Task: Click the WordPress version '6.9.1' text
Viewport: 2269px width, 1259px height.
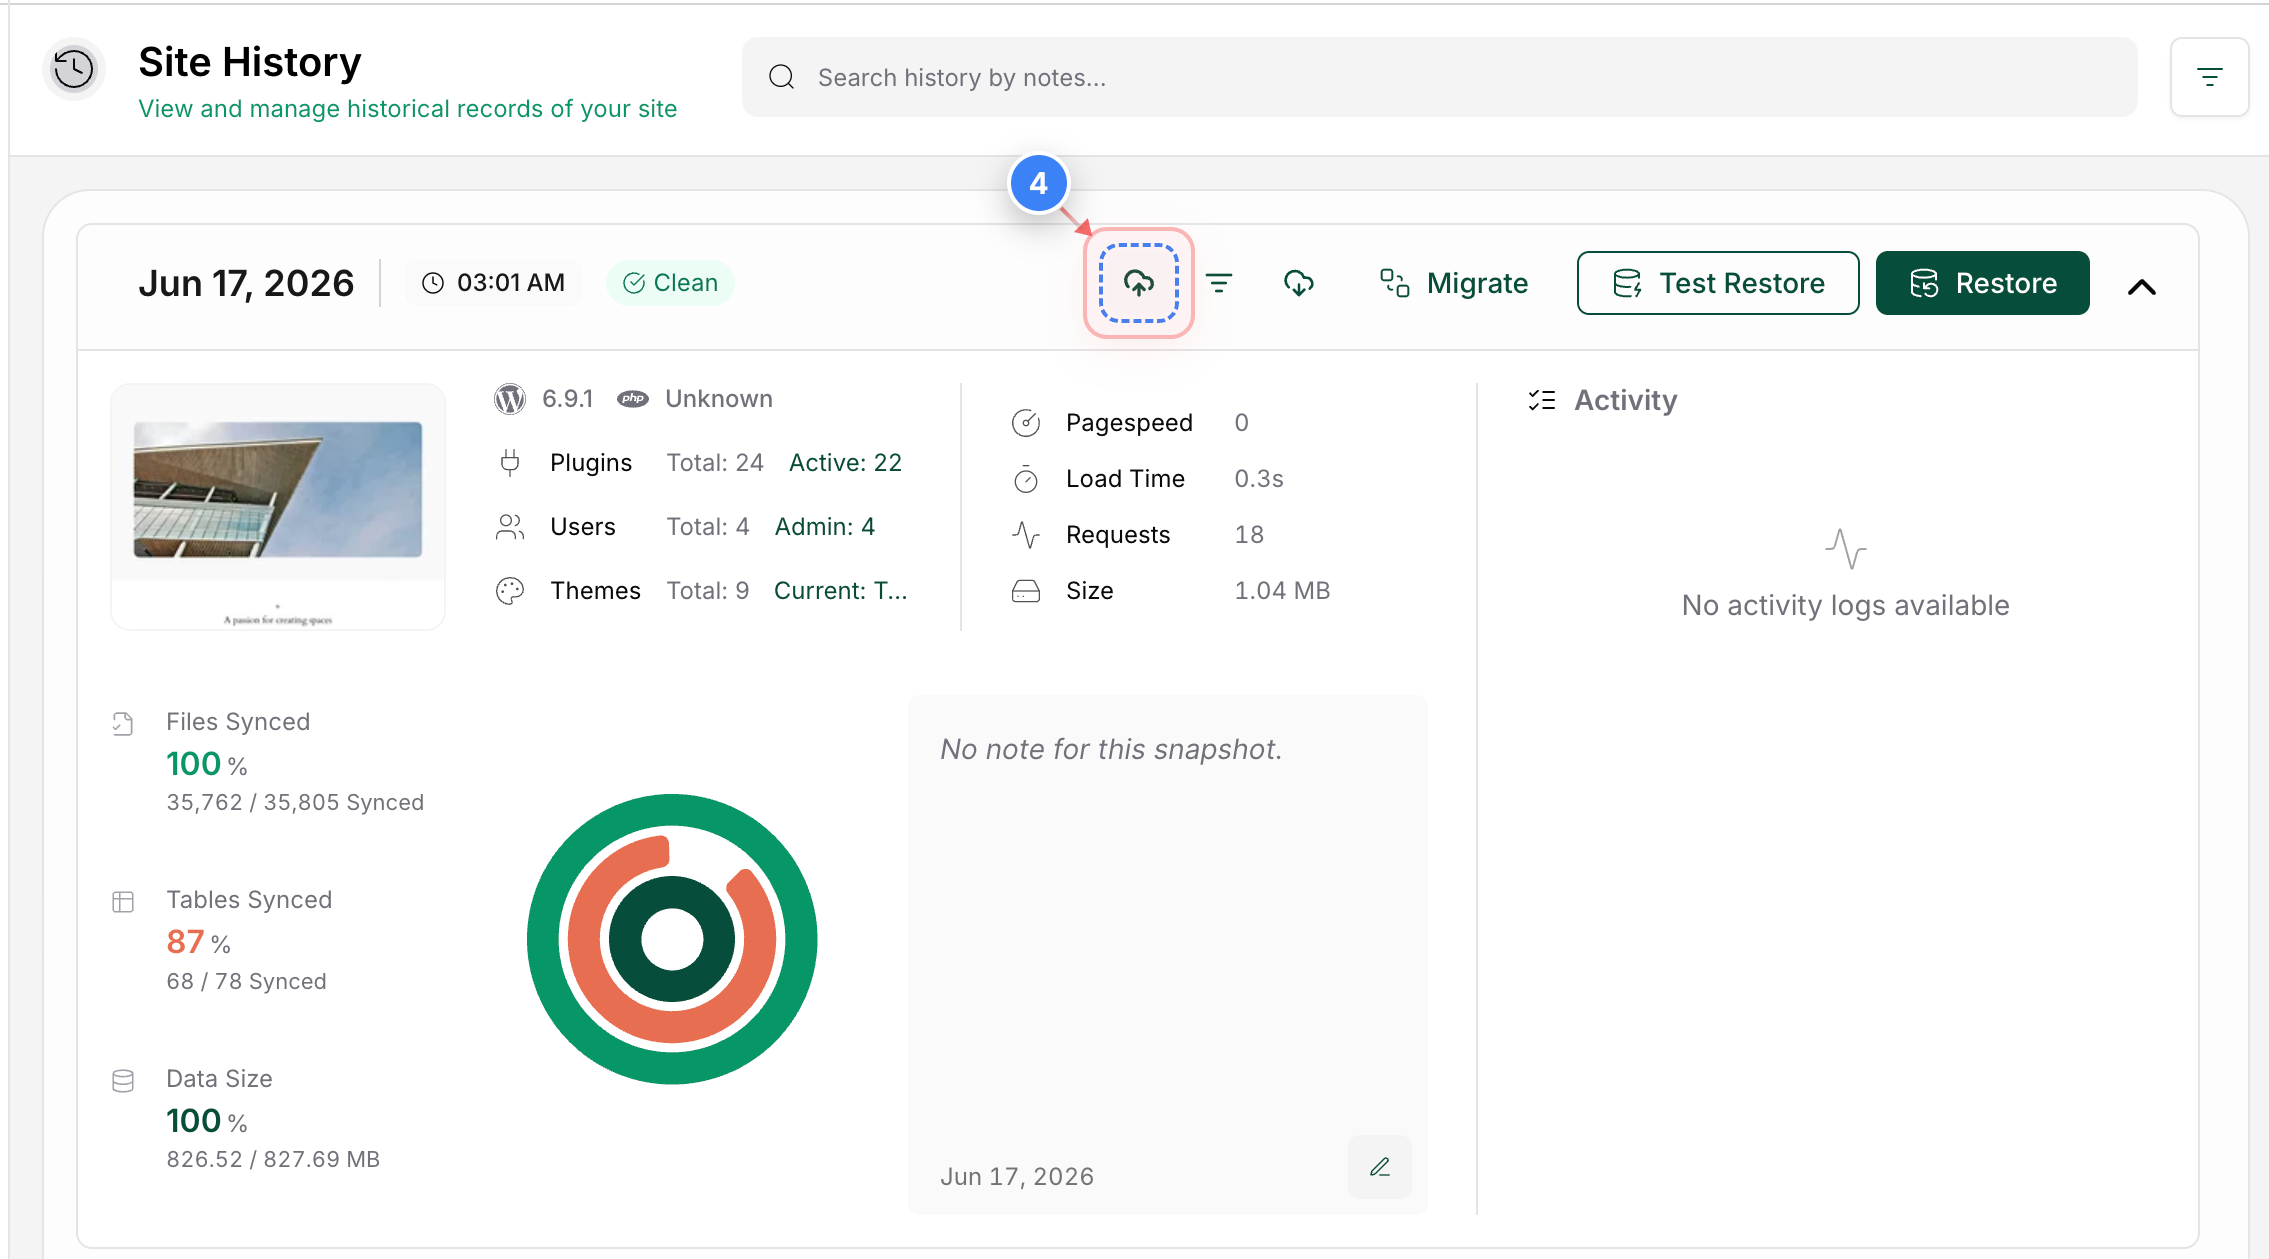Action: coord(568,399)
